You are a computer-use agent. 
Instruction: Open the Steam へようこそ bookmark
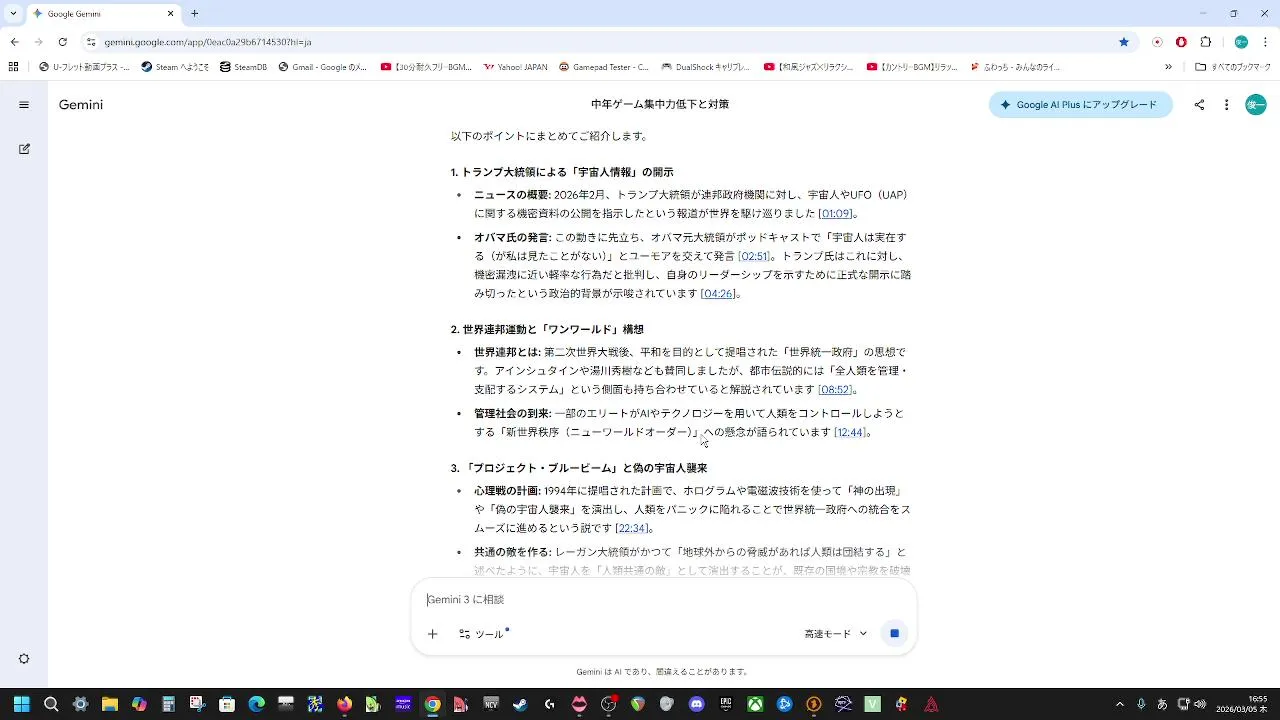175,67
